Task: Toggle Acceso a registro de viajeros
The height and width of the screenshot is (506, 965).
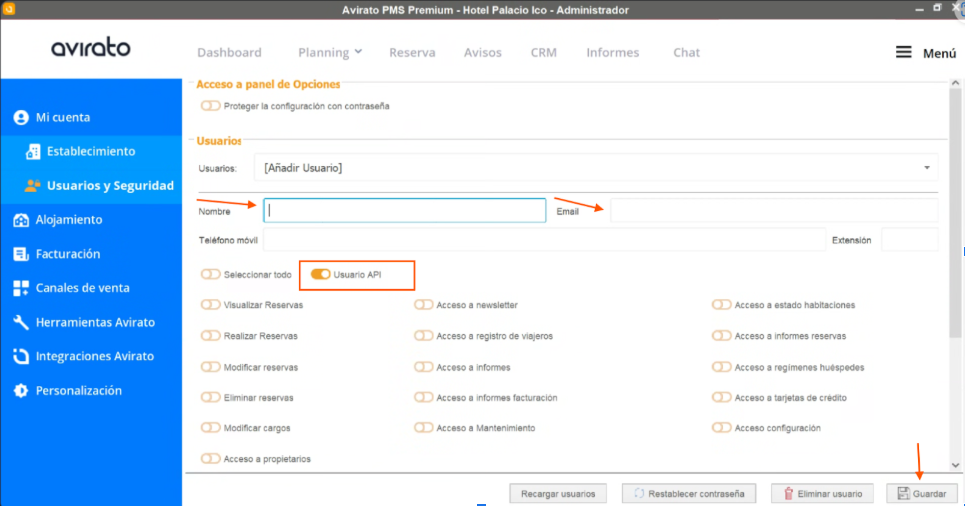Action: pos(423,336)
